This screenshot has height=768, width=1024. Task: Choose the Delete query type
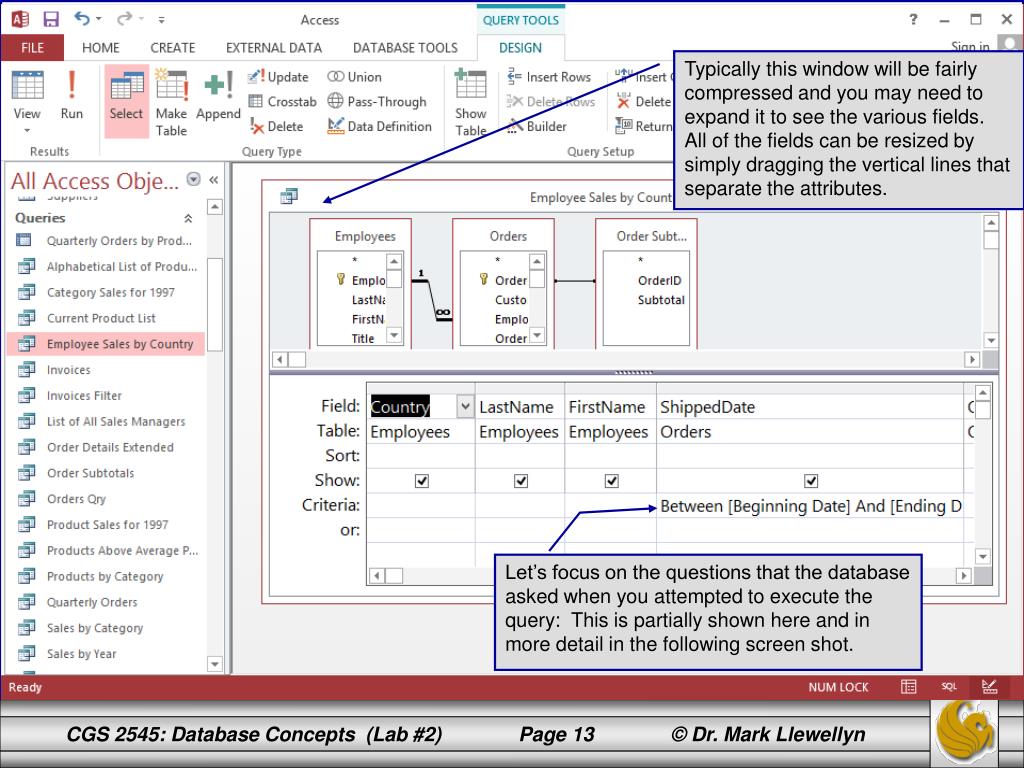point(277,126)
